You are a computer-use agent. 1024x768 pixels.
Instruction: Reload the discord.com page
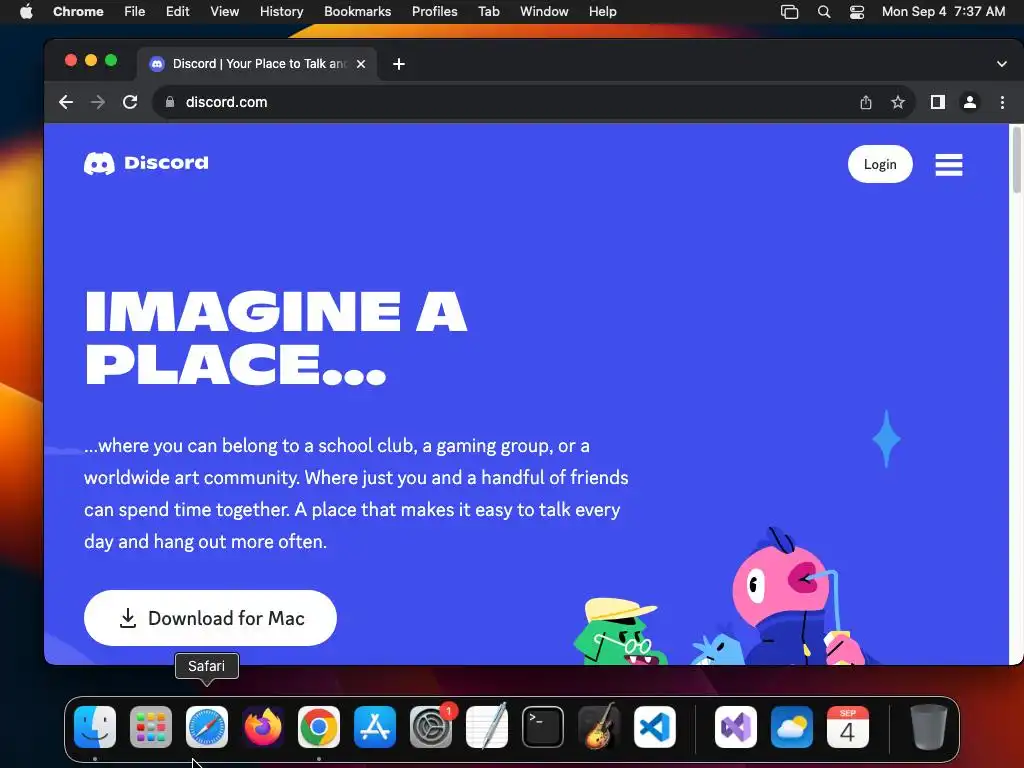click(130, 102)
